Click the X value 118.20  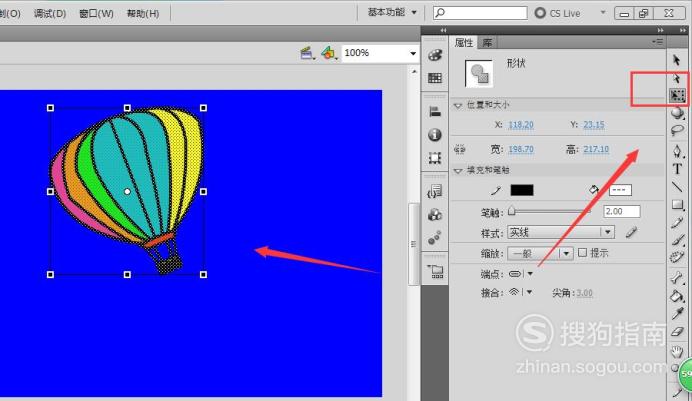(521, 125)
